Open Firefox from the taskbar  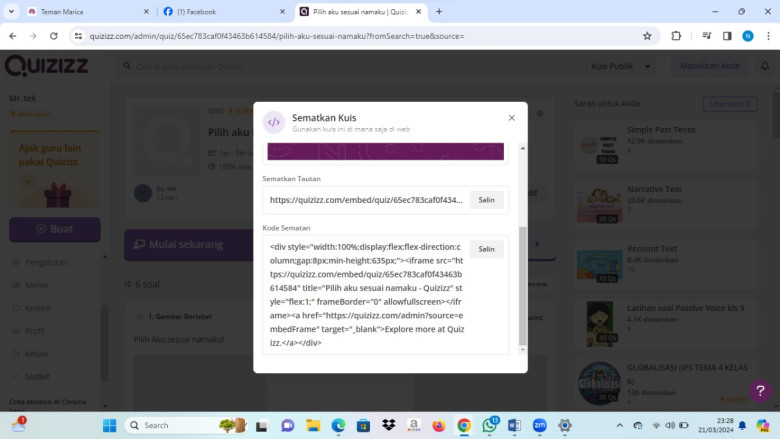(439, 426)
